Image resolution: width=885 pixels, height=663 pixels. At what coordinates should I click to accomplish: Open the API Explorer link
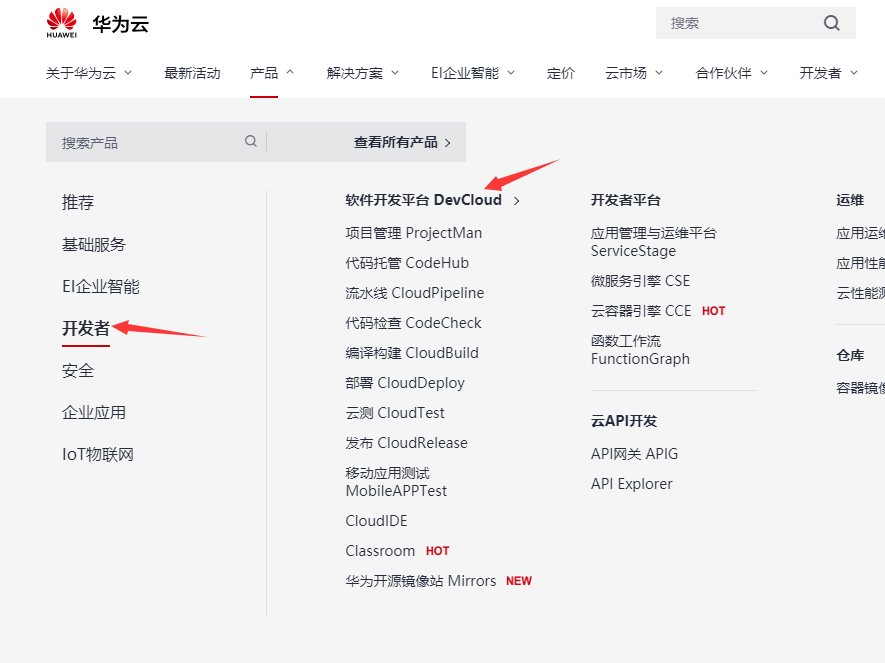[x=632, y=484]
